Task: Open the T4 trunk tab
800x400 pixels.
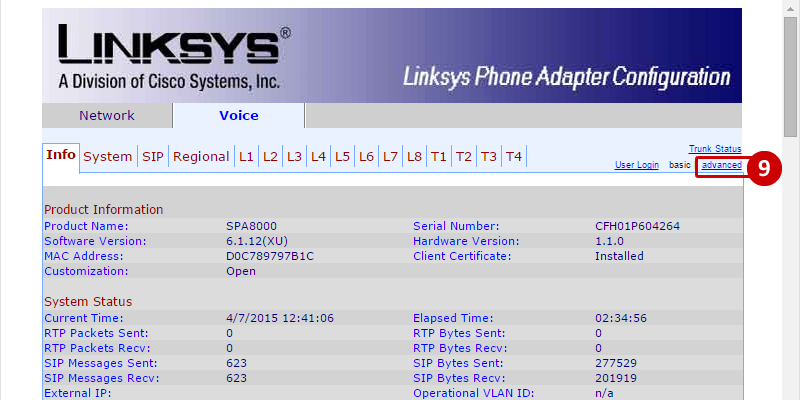Action: pos(513,157)
